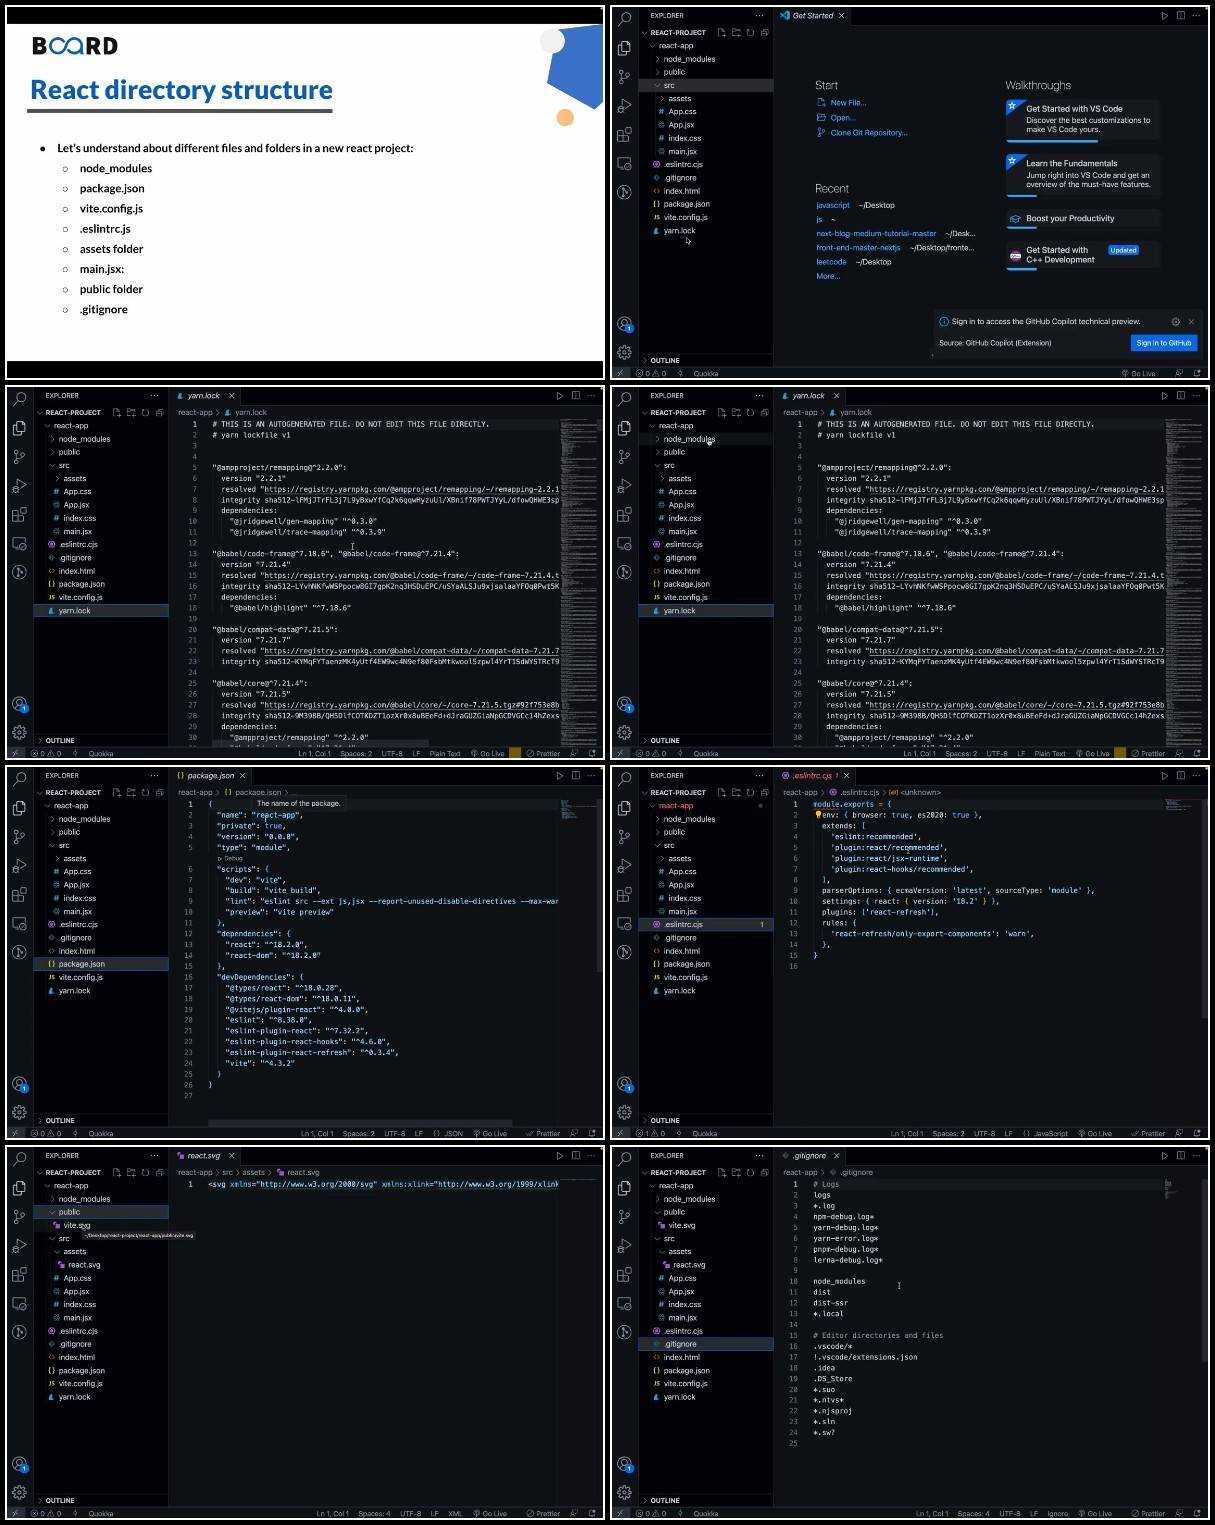Viewport: 1215px width, 1525px height.
Task: Click Go Live in the Get Started window status bar
Action: [x=1138, y=374]
